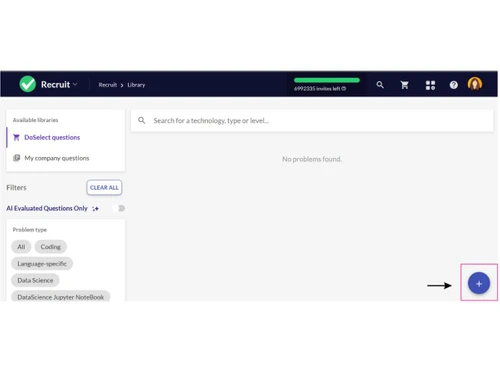
Task: Open the apps grid menu
Action: [430, 85]
